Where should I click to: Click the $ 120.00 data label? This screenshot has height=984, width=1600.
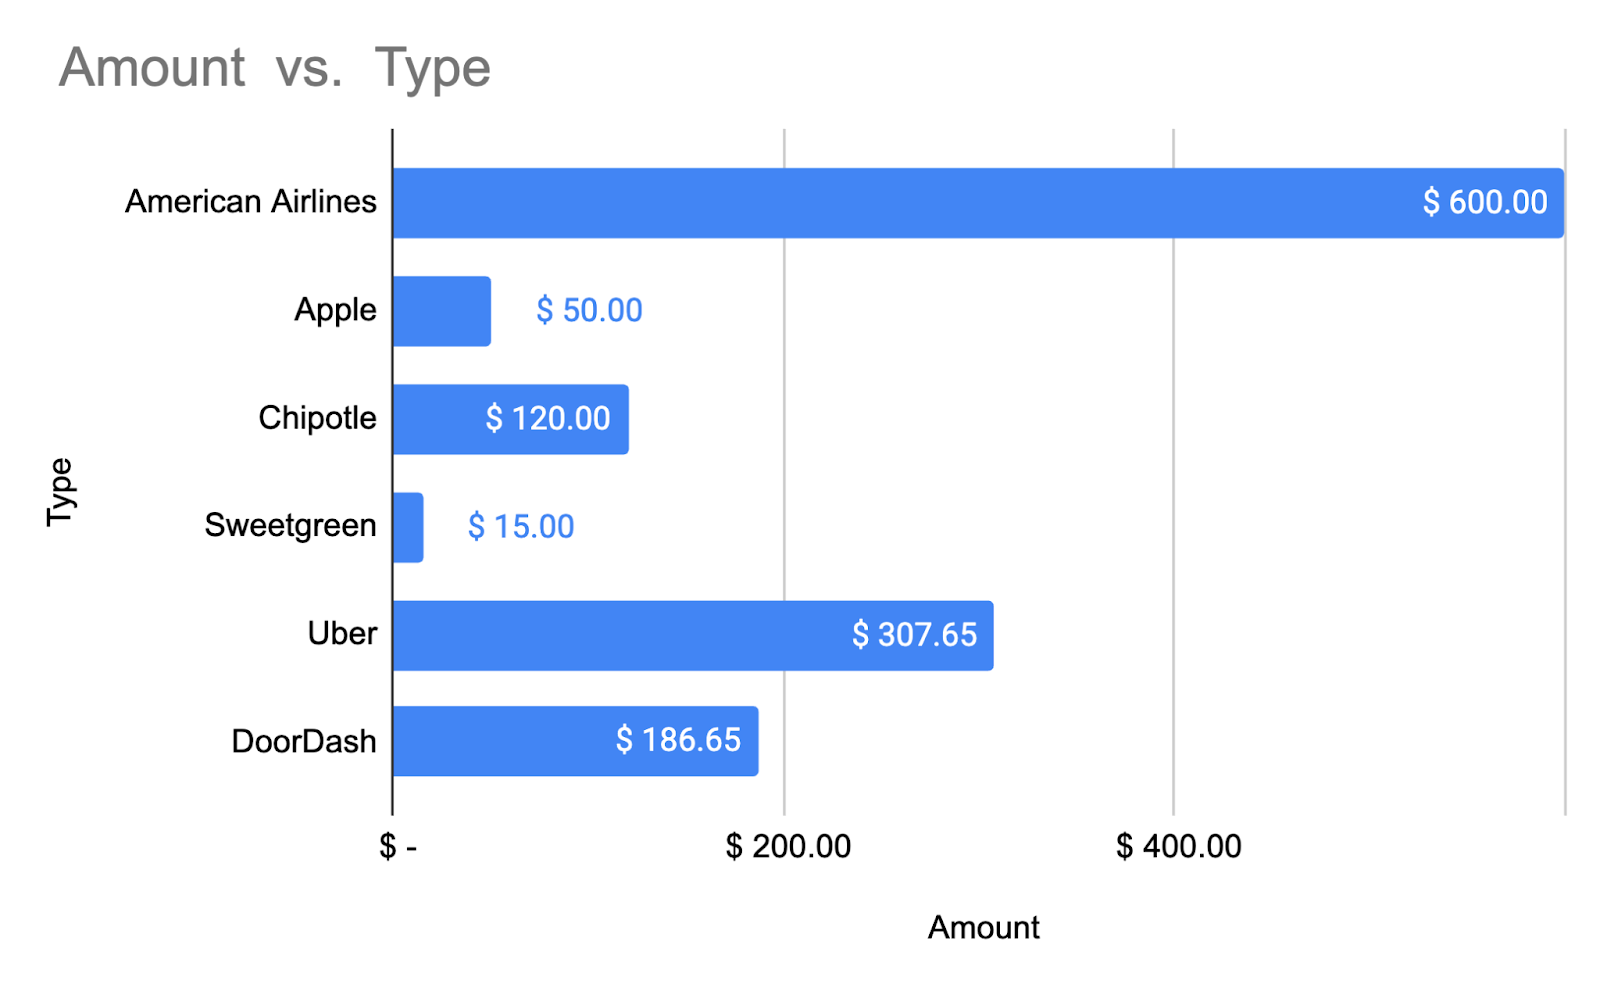point(548,418)
